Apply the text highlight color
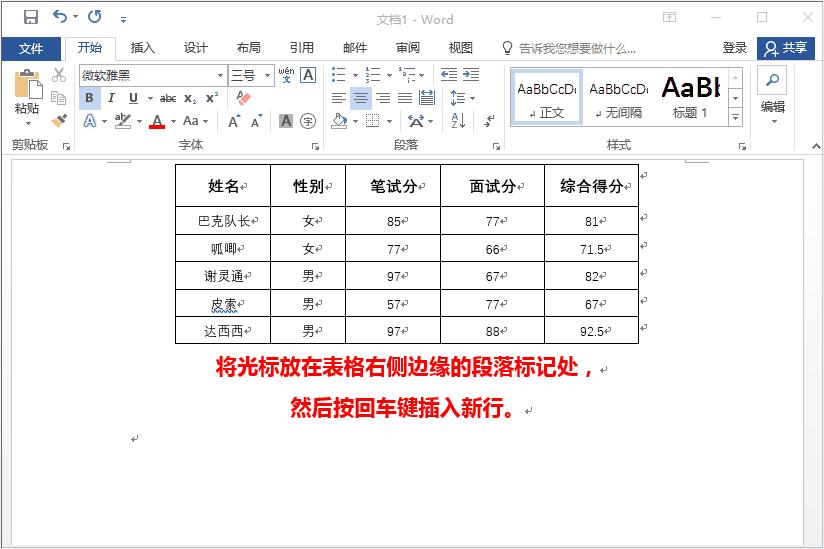This screenshot has height=549, width=824. pyautogui.click(x=122, y=121)
